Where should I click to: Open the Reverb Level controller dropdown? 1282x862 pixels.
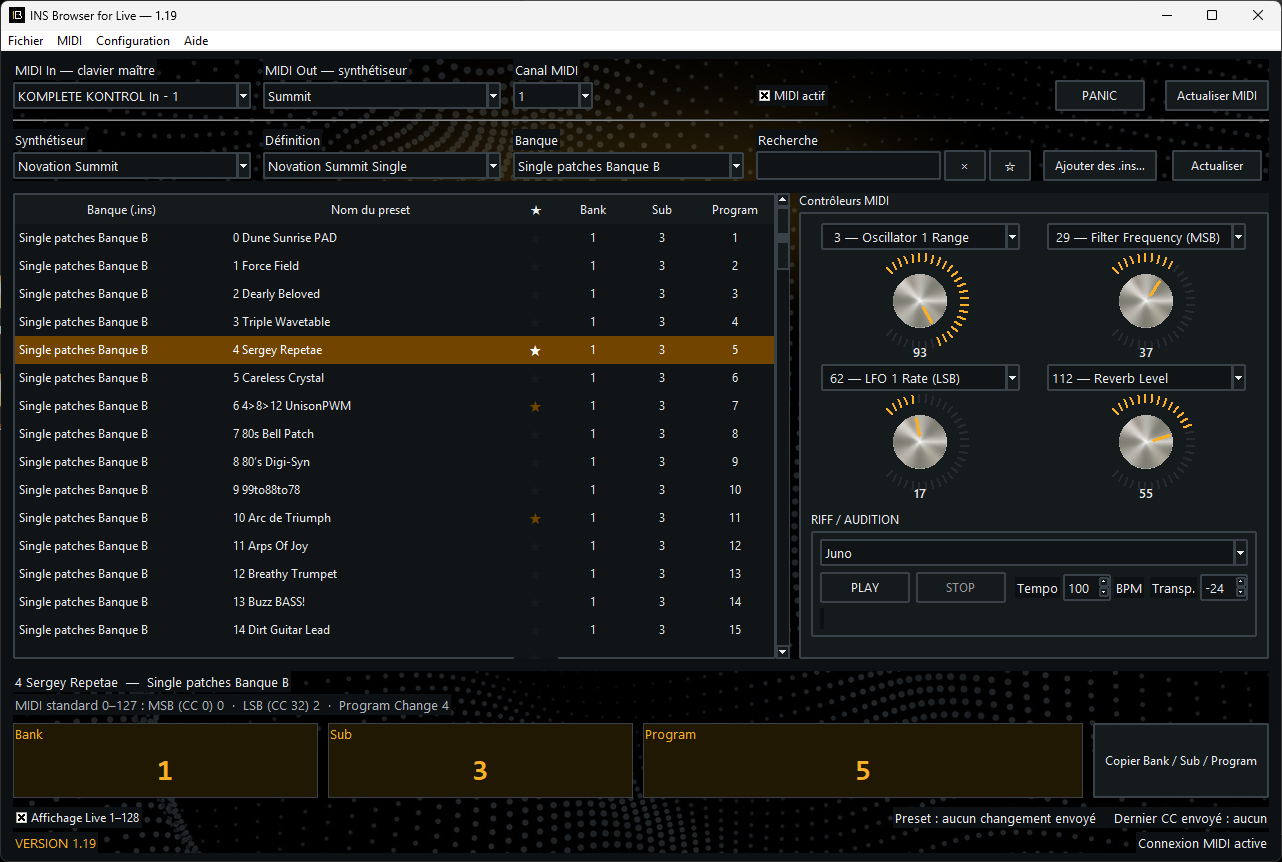1146,378
